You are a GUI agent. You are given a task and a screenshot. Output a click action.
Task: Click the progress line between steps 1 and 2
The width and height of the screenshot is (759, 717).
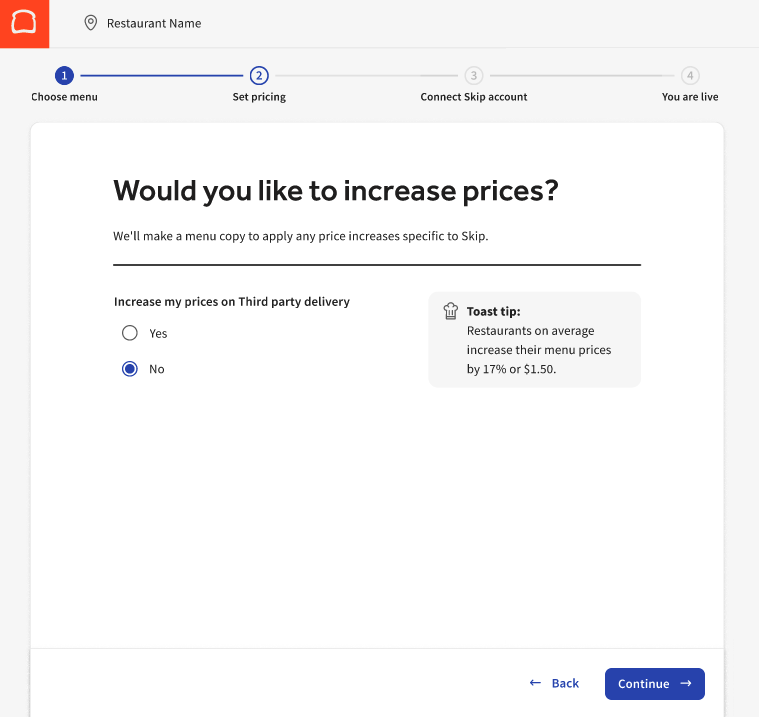[161, 75]
